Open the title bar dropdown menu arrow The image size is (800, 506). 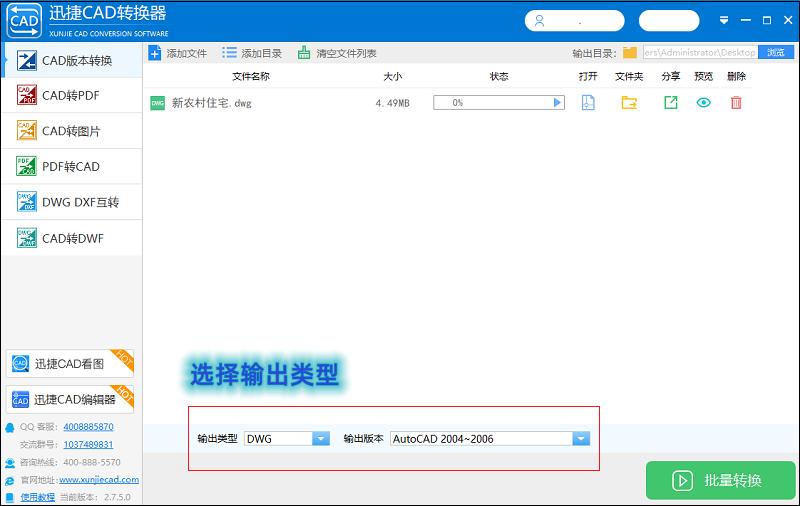click(x=724, y=20)
